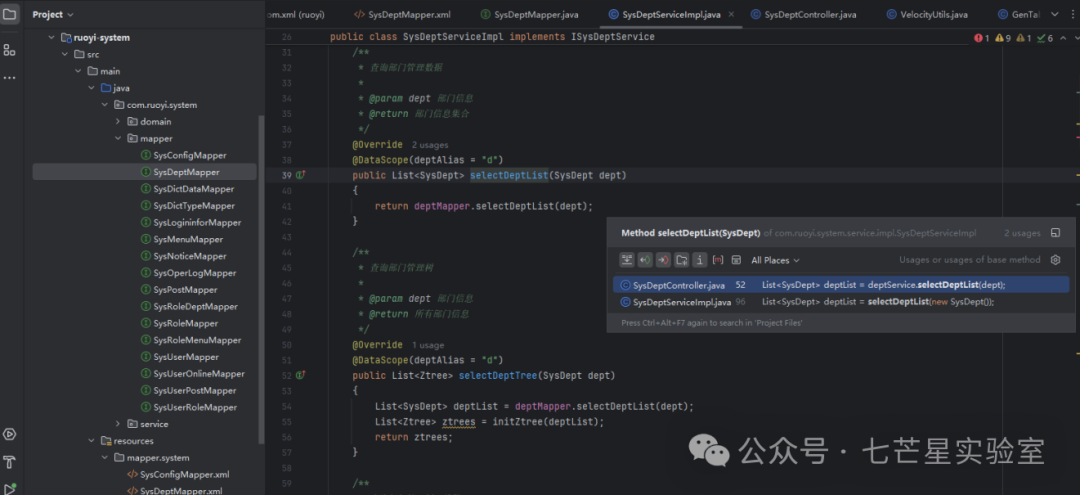The width and height of the screenshot is (1080, 495).
Task: Collapse the src folder node
Action: (x=65, y=54)
